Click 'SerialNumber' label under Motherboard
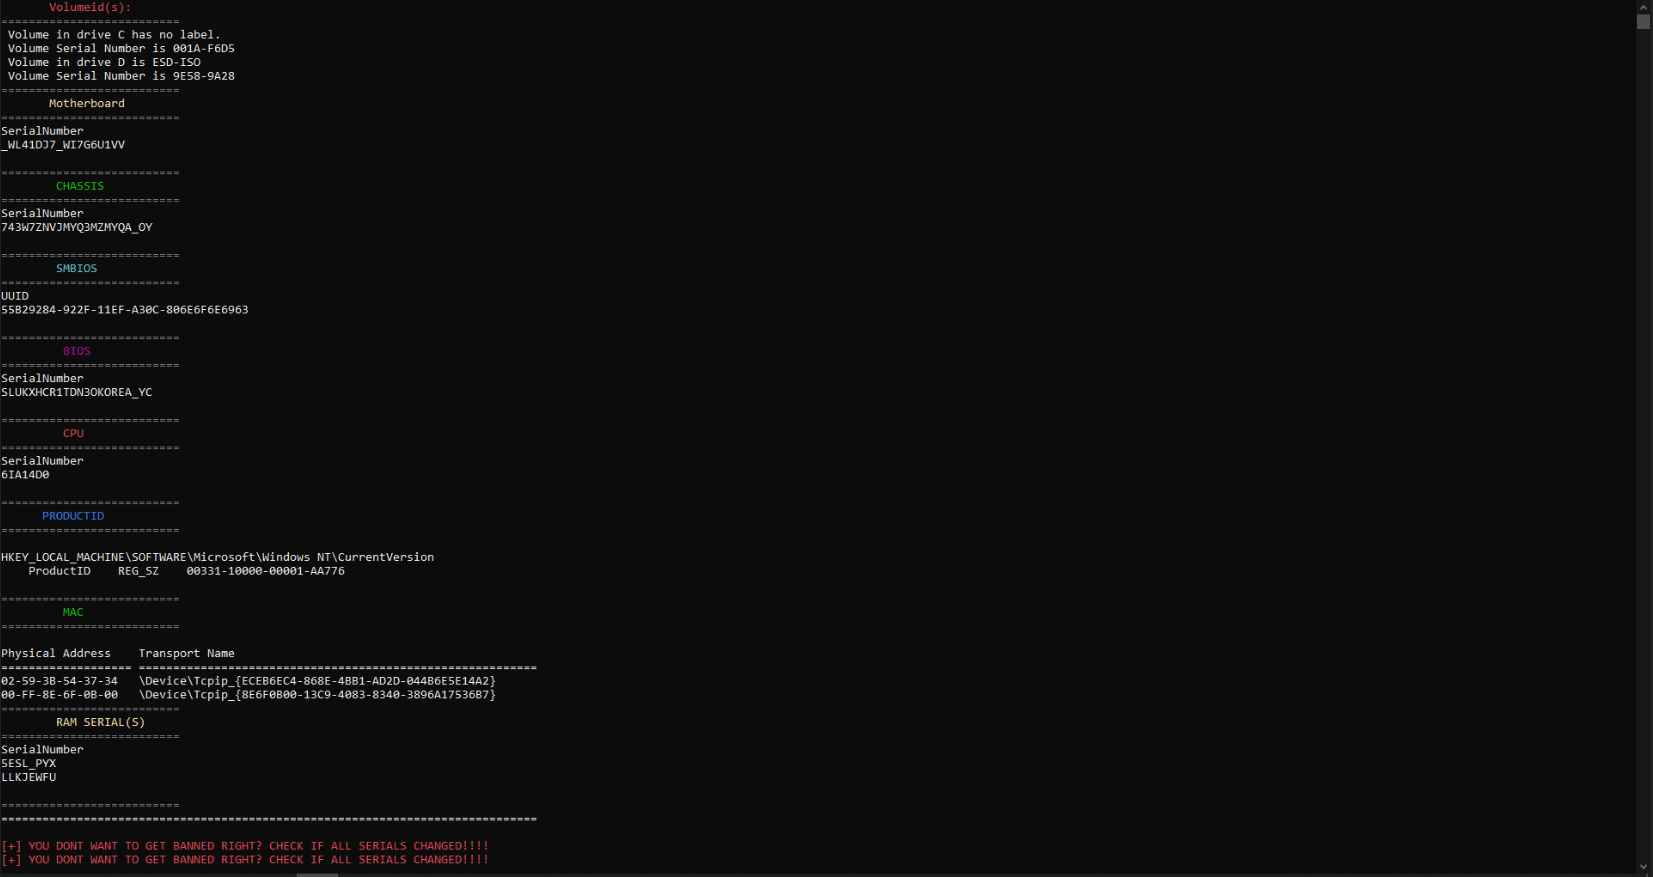Viewport: 1653px width, 877px height. (42, 131)
